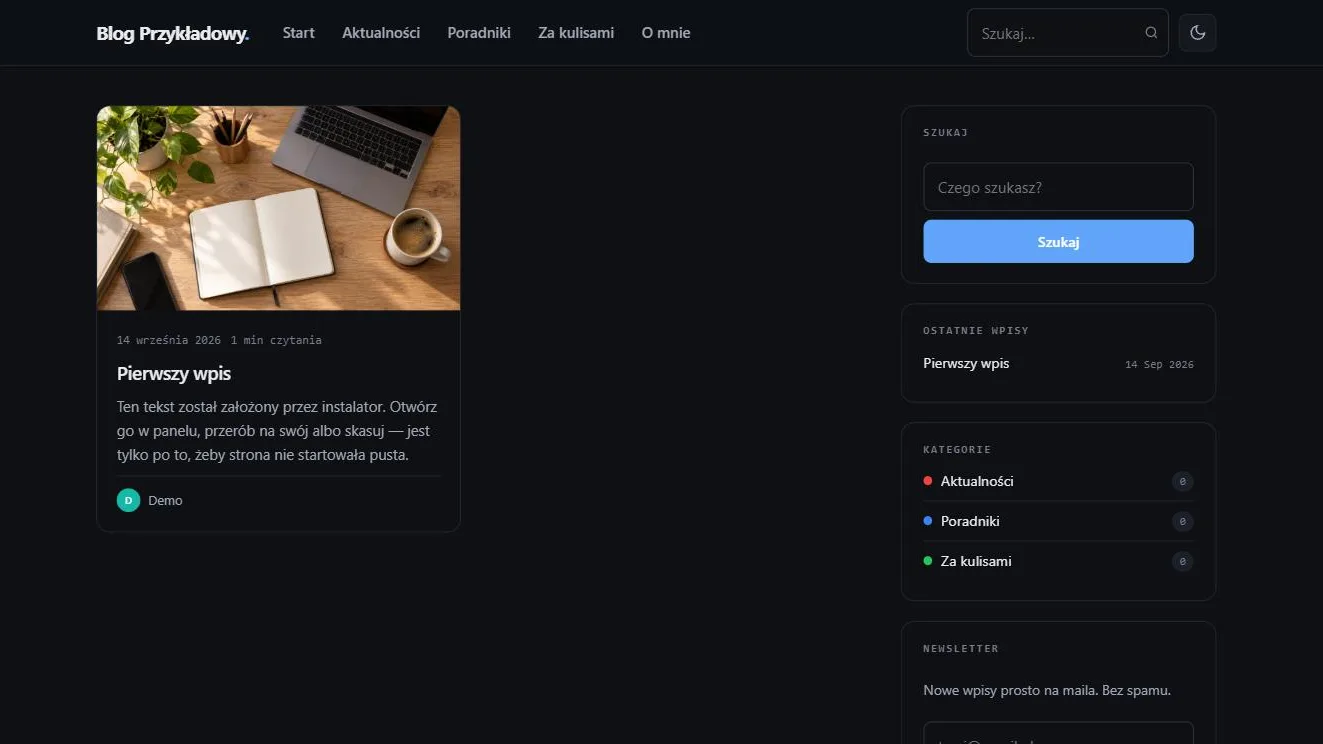Focus the Czego szukasz? sidebar input
Viewport: 1323px width, 744px height.
[1058, 187]
